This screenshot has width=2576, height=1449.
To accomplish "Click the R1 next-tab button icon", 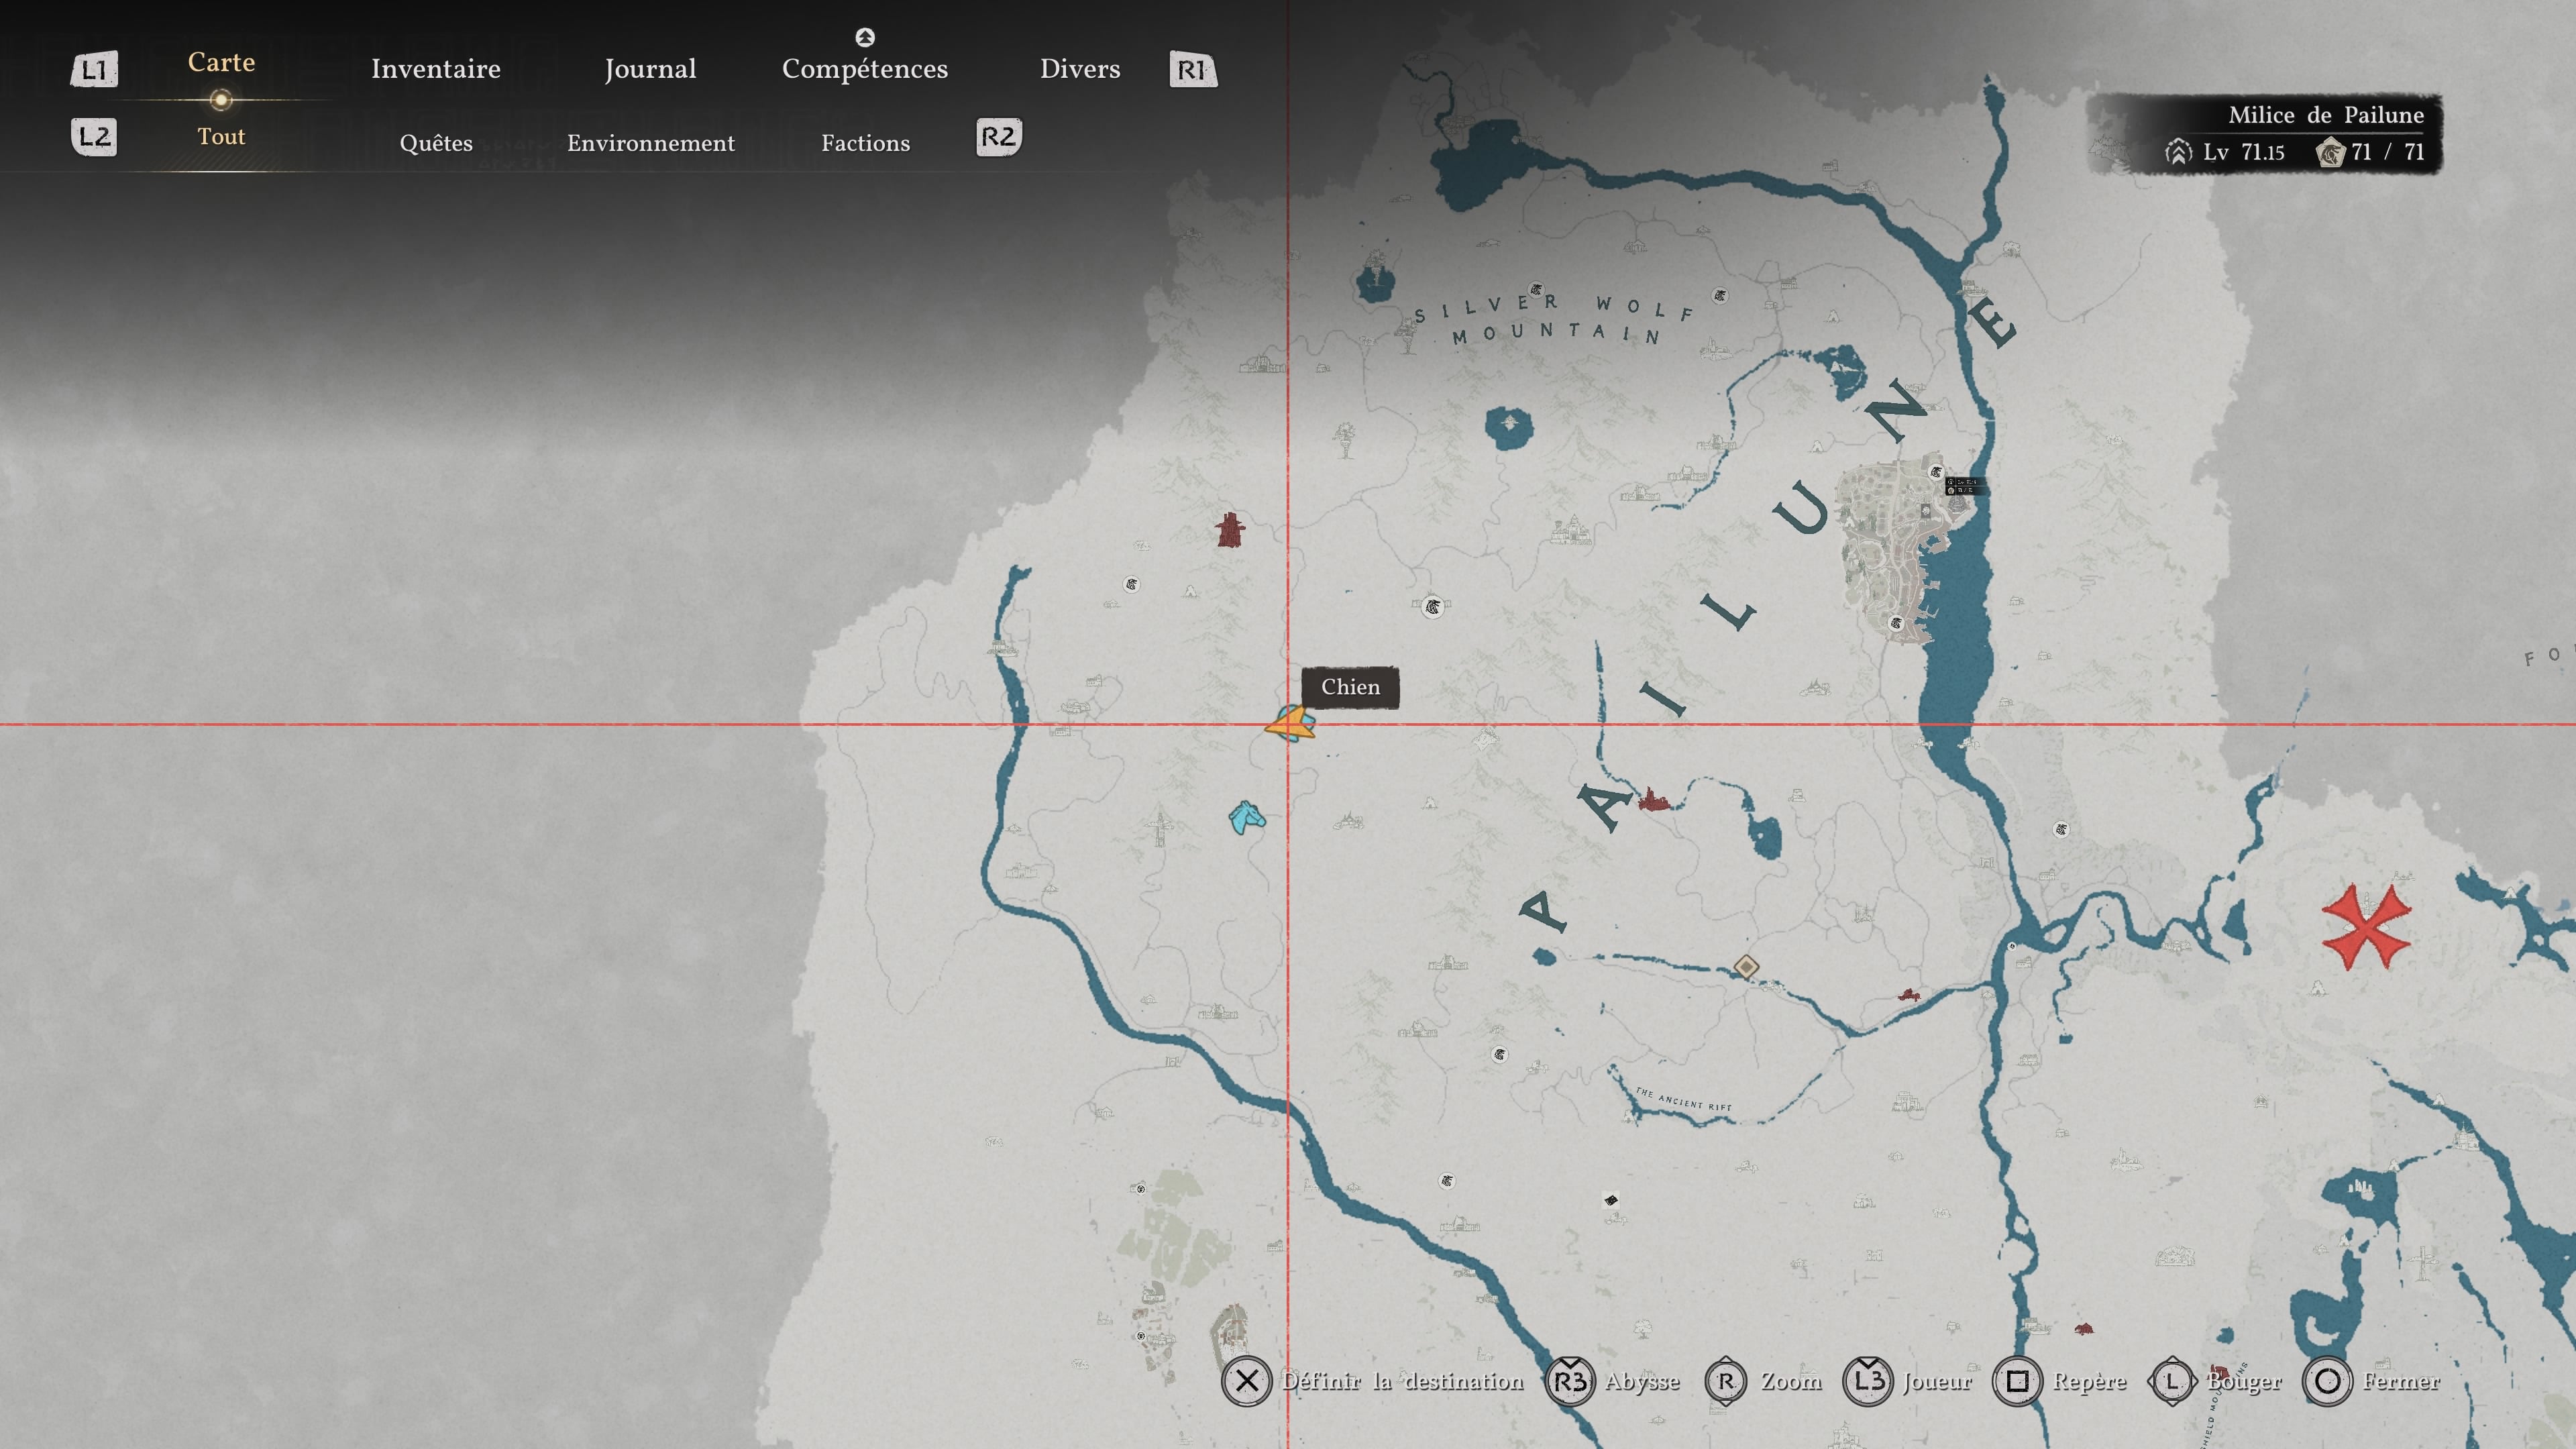I will point(1193,70).
